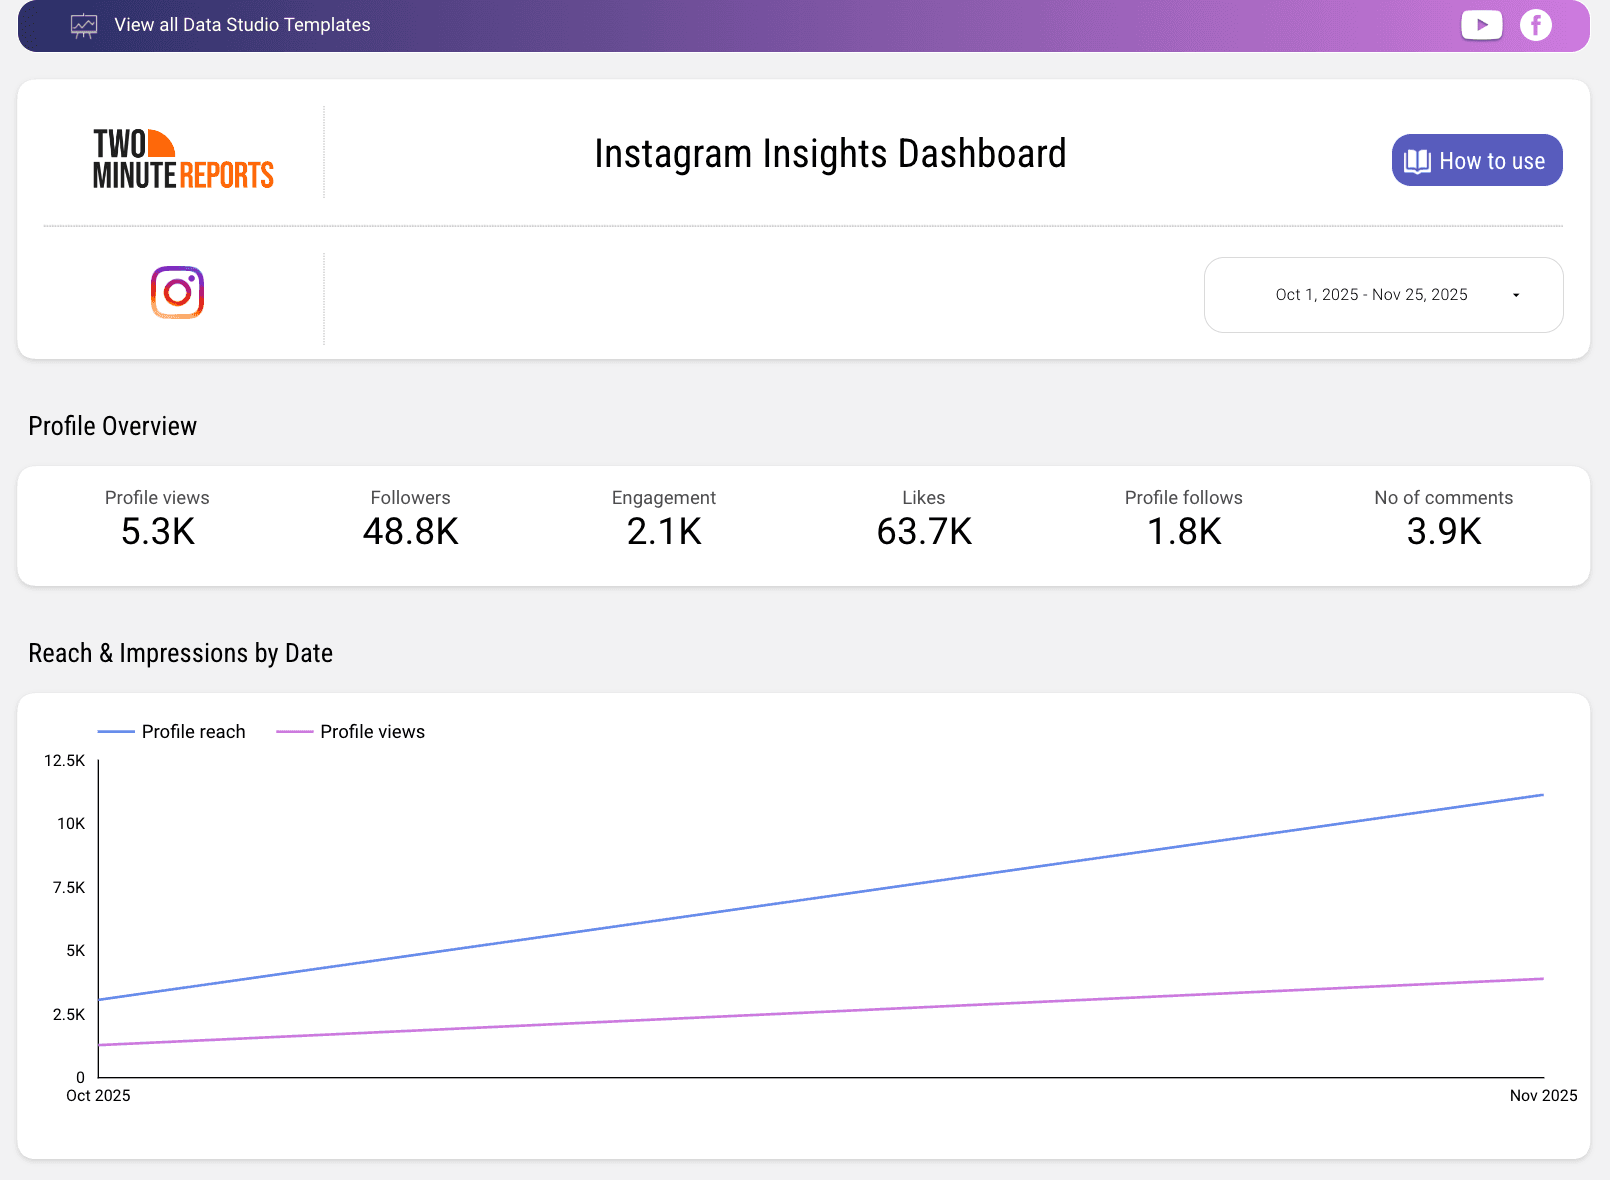Screen dimensions: 1610x1180
Task: Open the Facebook page via its icon
Action: [x=1535, y=25]
